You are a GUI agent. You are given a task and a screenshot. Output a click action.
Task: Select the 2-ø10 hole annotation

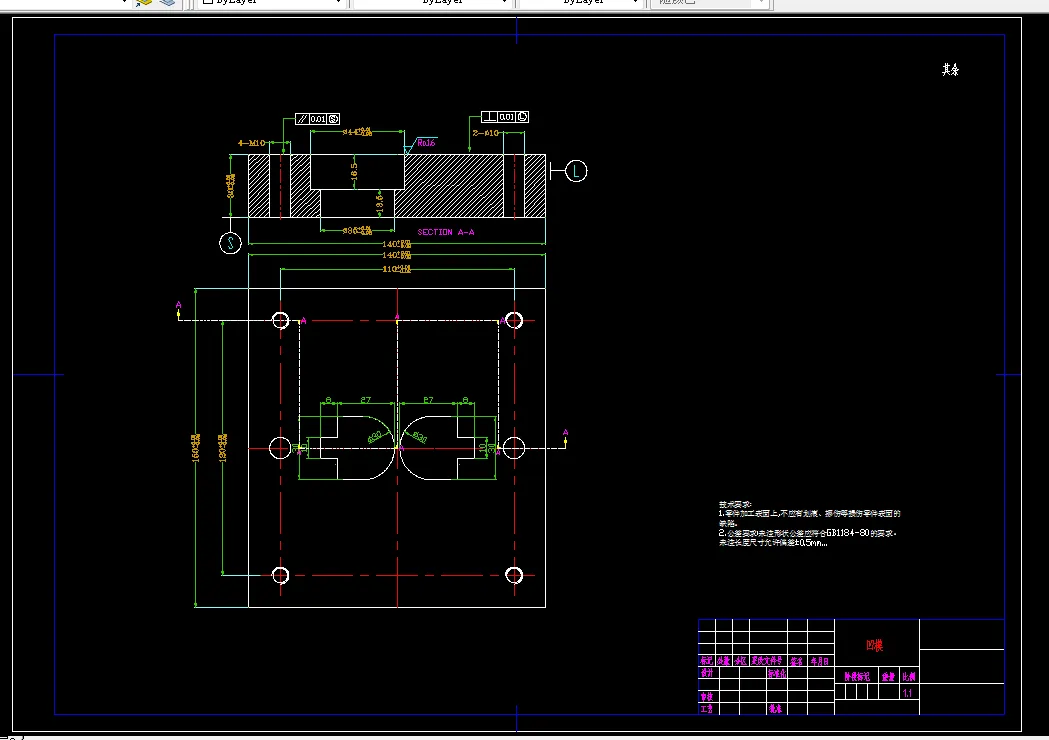[x=486, y=133]
